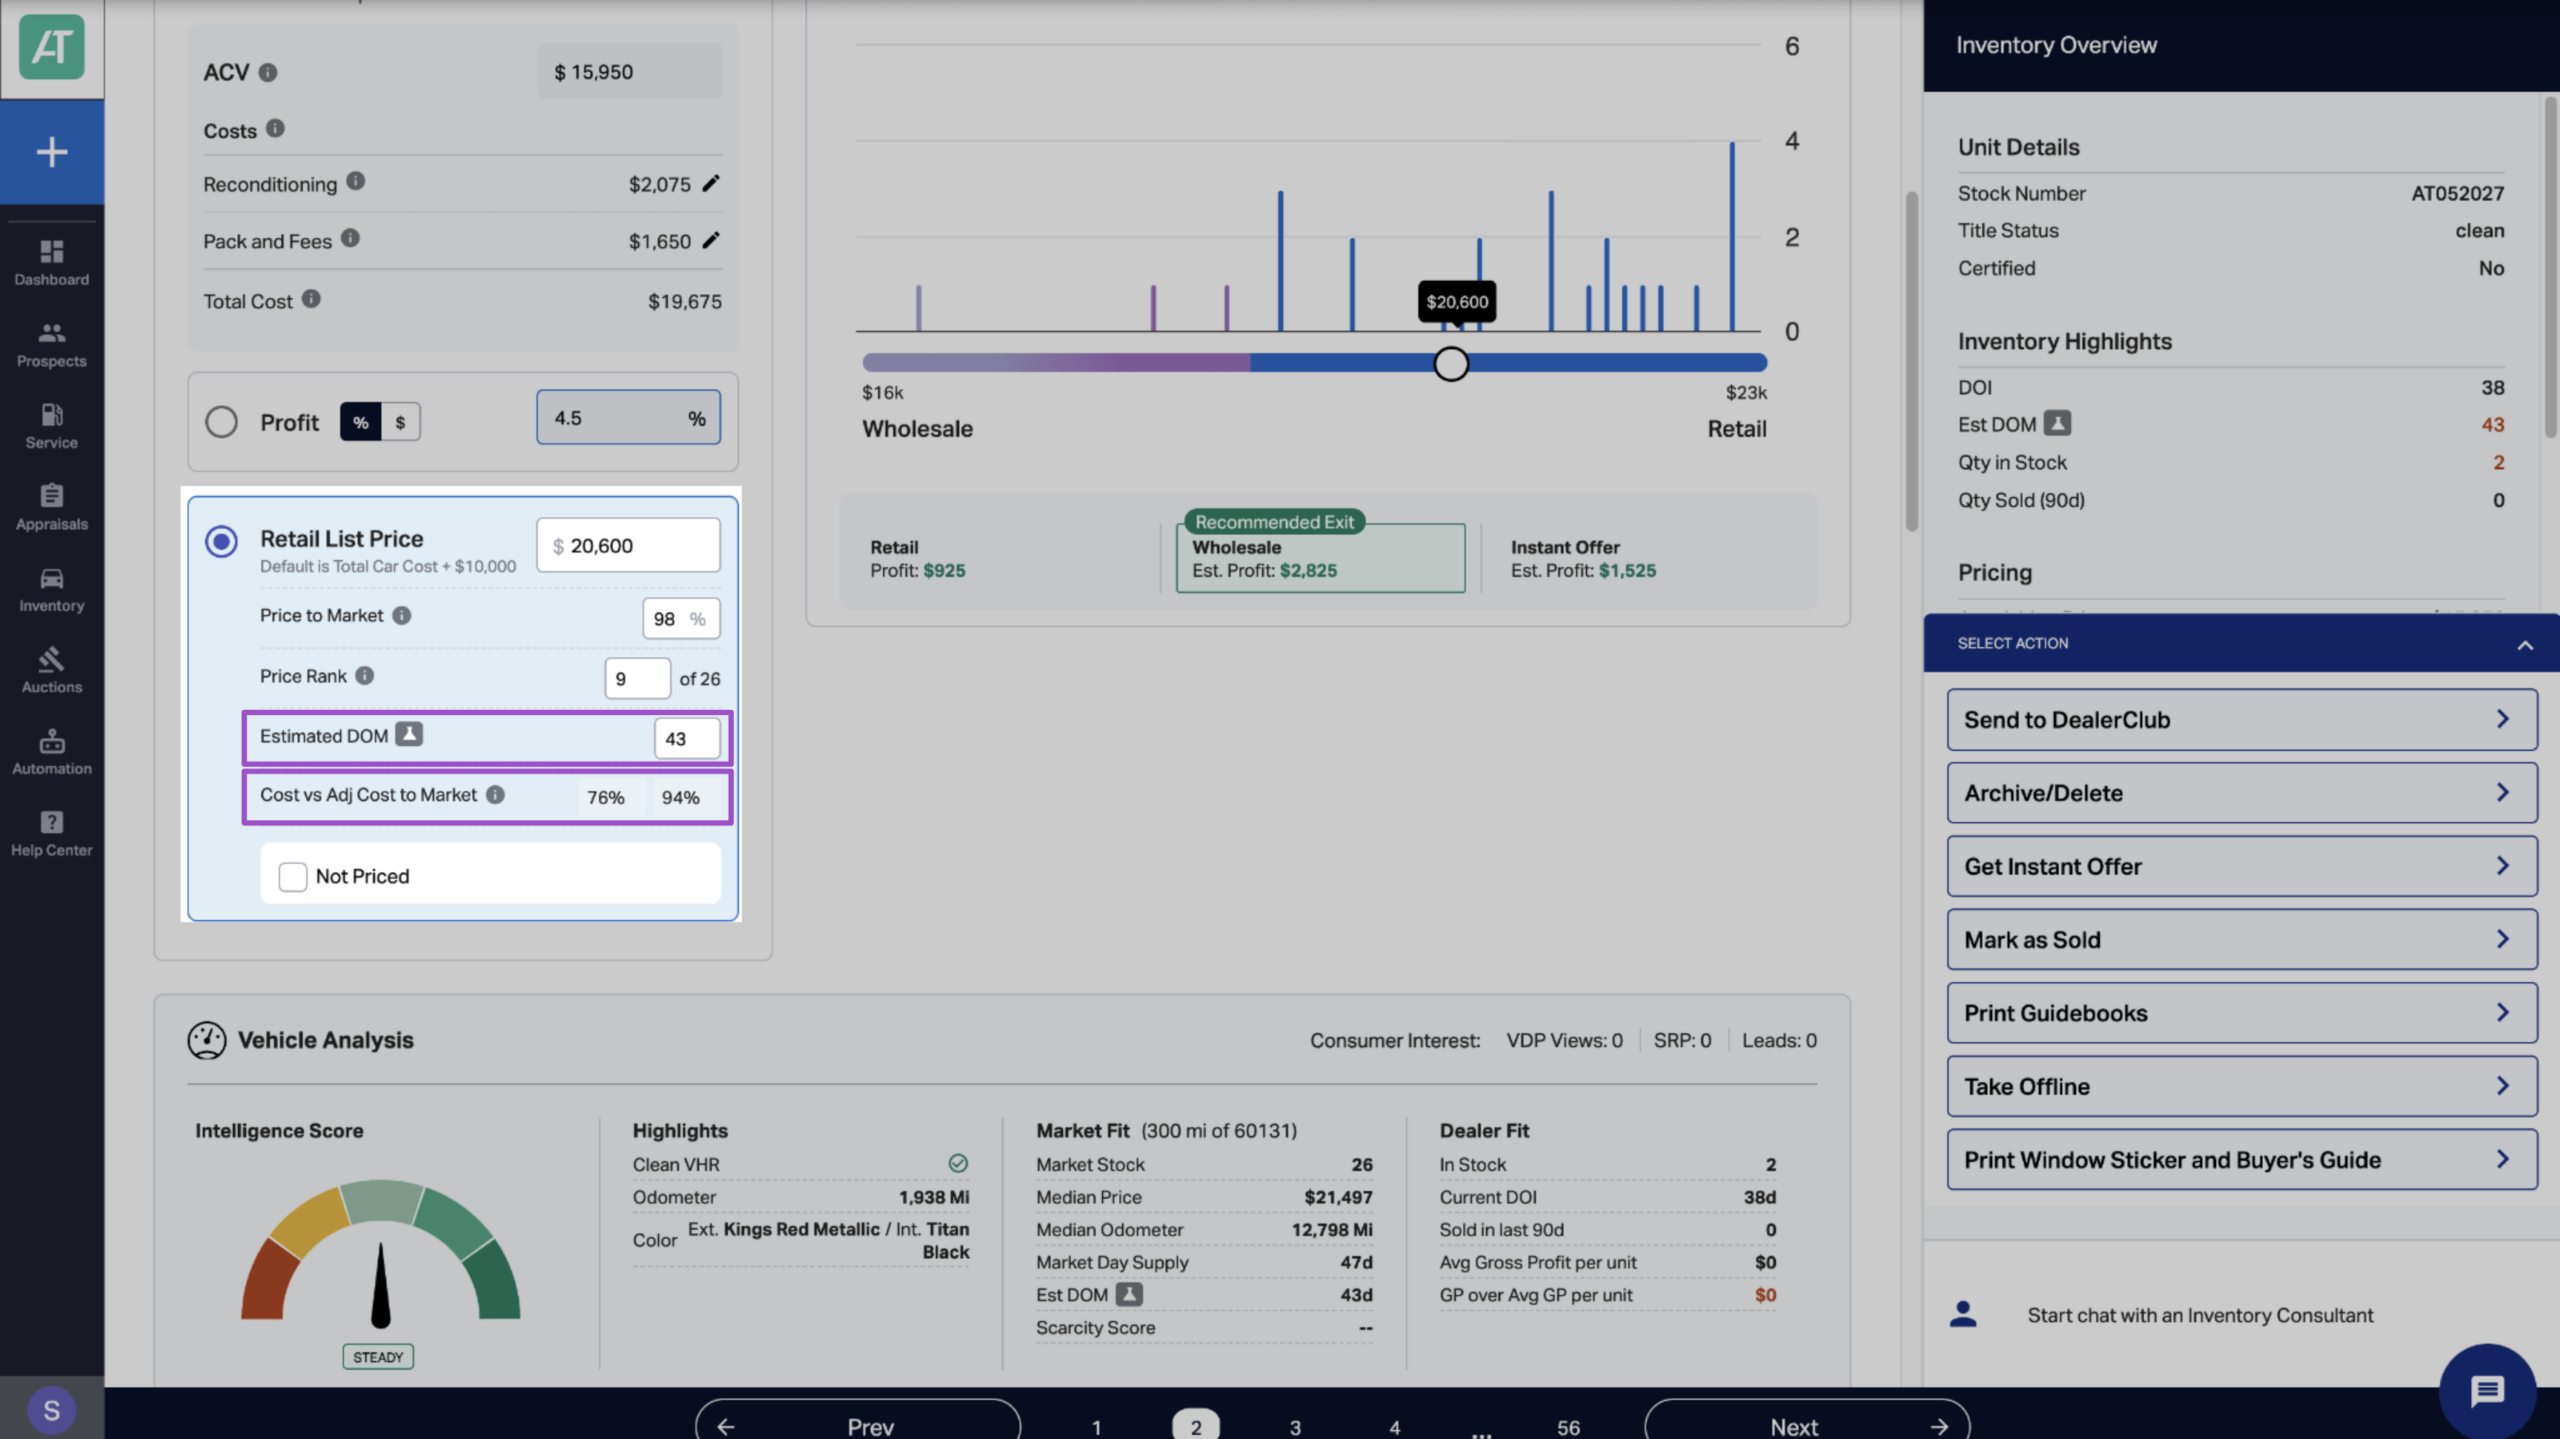
Task: Select the Retail List Price radio button
Action: tap(221, 541)
